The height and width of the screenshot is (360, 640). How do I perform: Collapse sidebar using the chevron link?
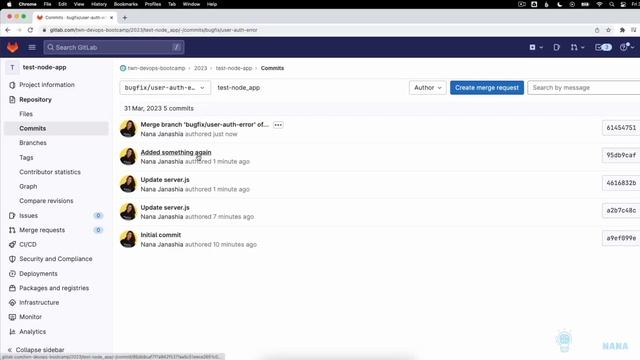pos(36,350)
